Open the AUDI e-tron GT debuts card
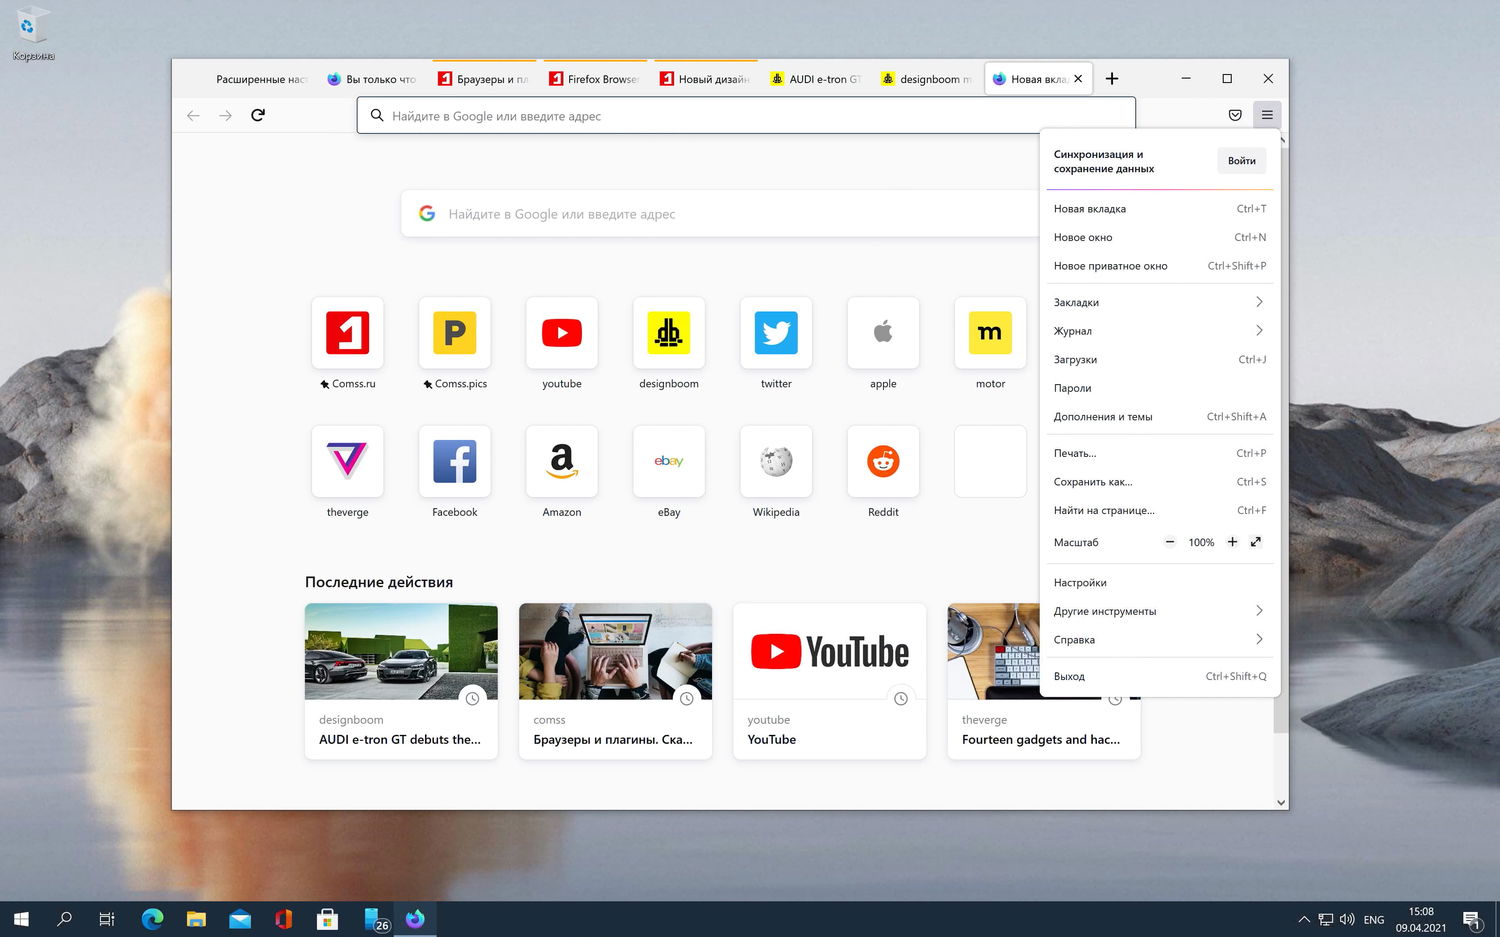Viewport: 1500px width, 937px height. (401, 681)
